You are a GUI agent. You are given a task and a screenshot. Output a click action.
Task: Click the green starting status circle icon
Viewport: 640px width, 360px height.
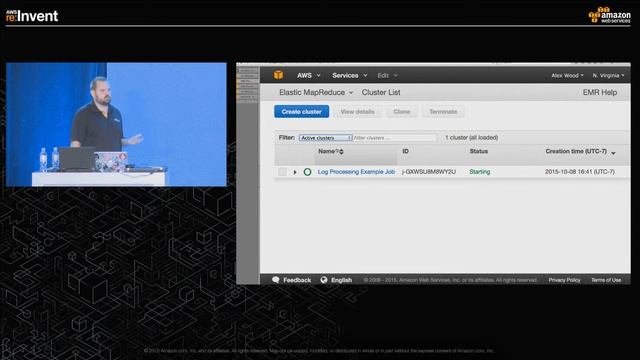[x=307, y=172]
